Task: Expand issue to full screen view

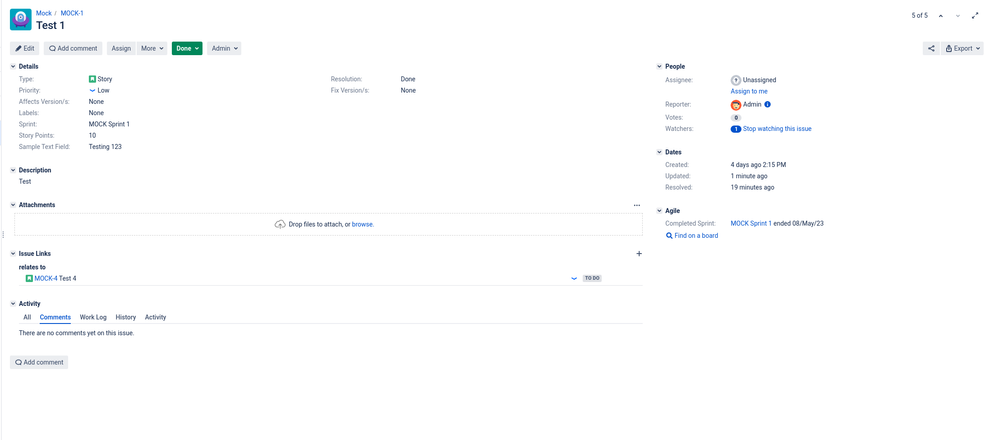Action: [x=975, y=16]
